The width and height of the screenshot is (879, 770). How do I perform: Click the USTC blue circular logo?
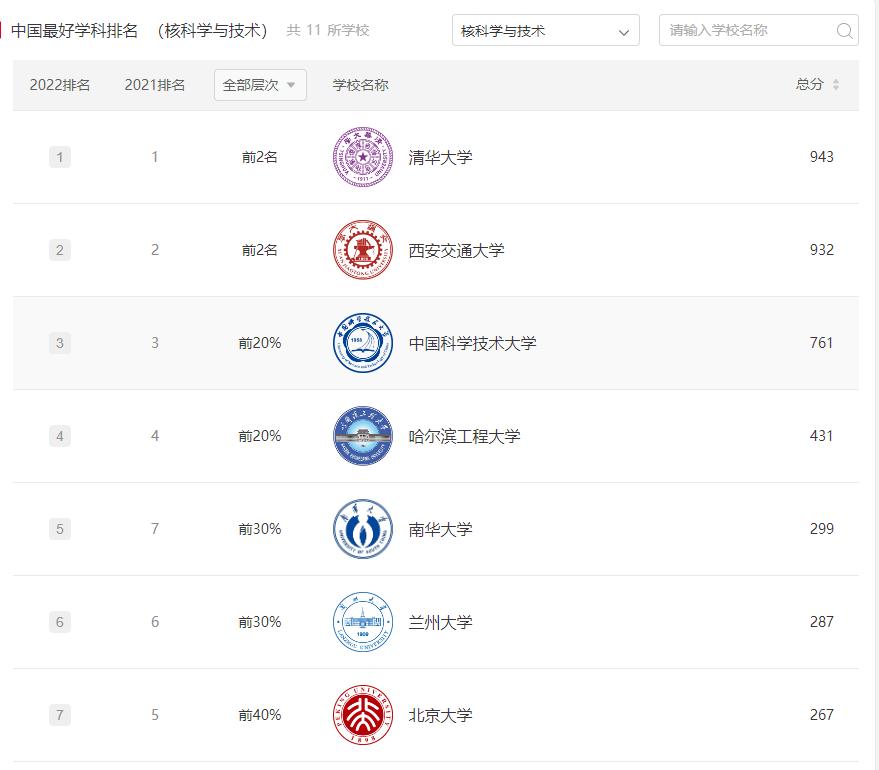point(362,343)
